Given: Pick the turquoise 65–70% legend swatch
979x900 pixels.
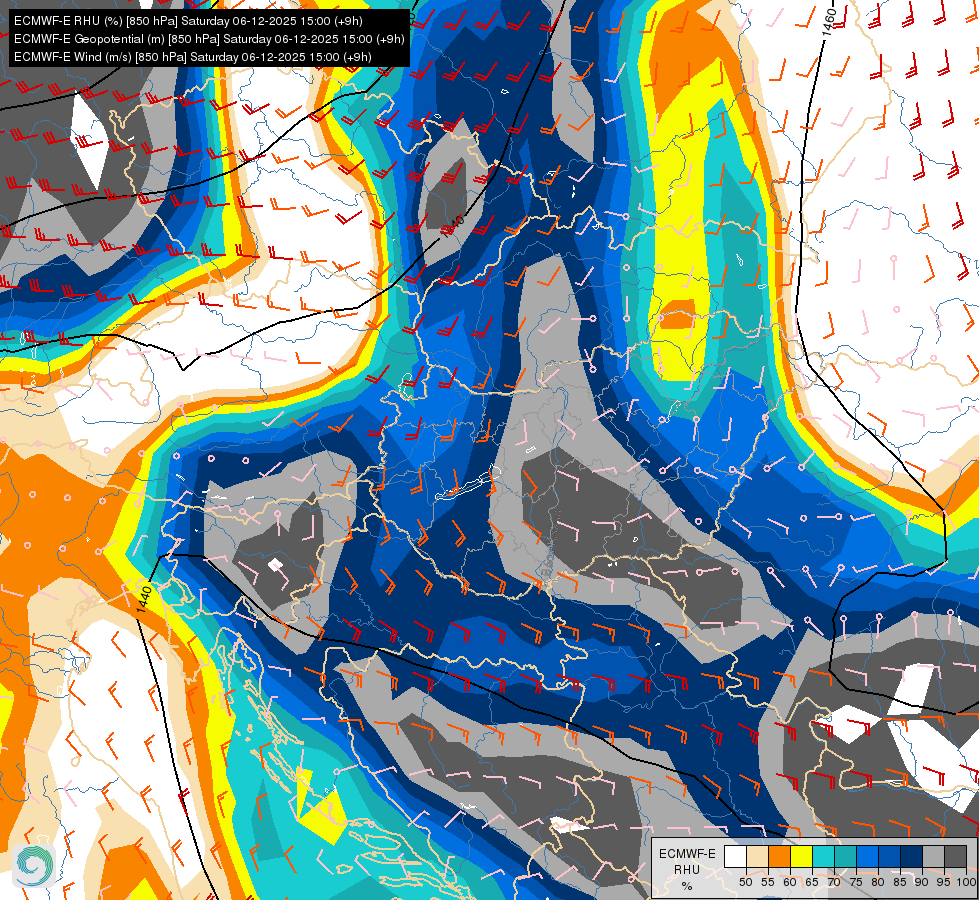Looking at the screenshot, I should (x=823, y=856).
